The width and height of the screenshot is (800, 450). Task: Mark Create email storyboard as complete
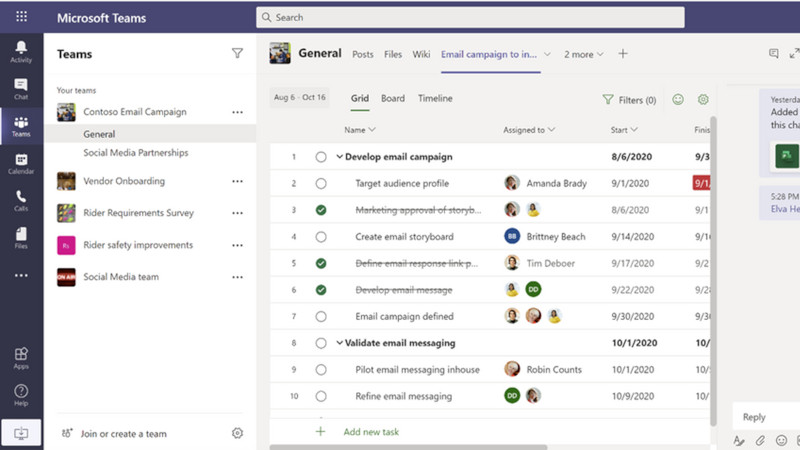321,237
